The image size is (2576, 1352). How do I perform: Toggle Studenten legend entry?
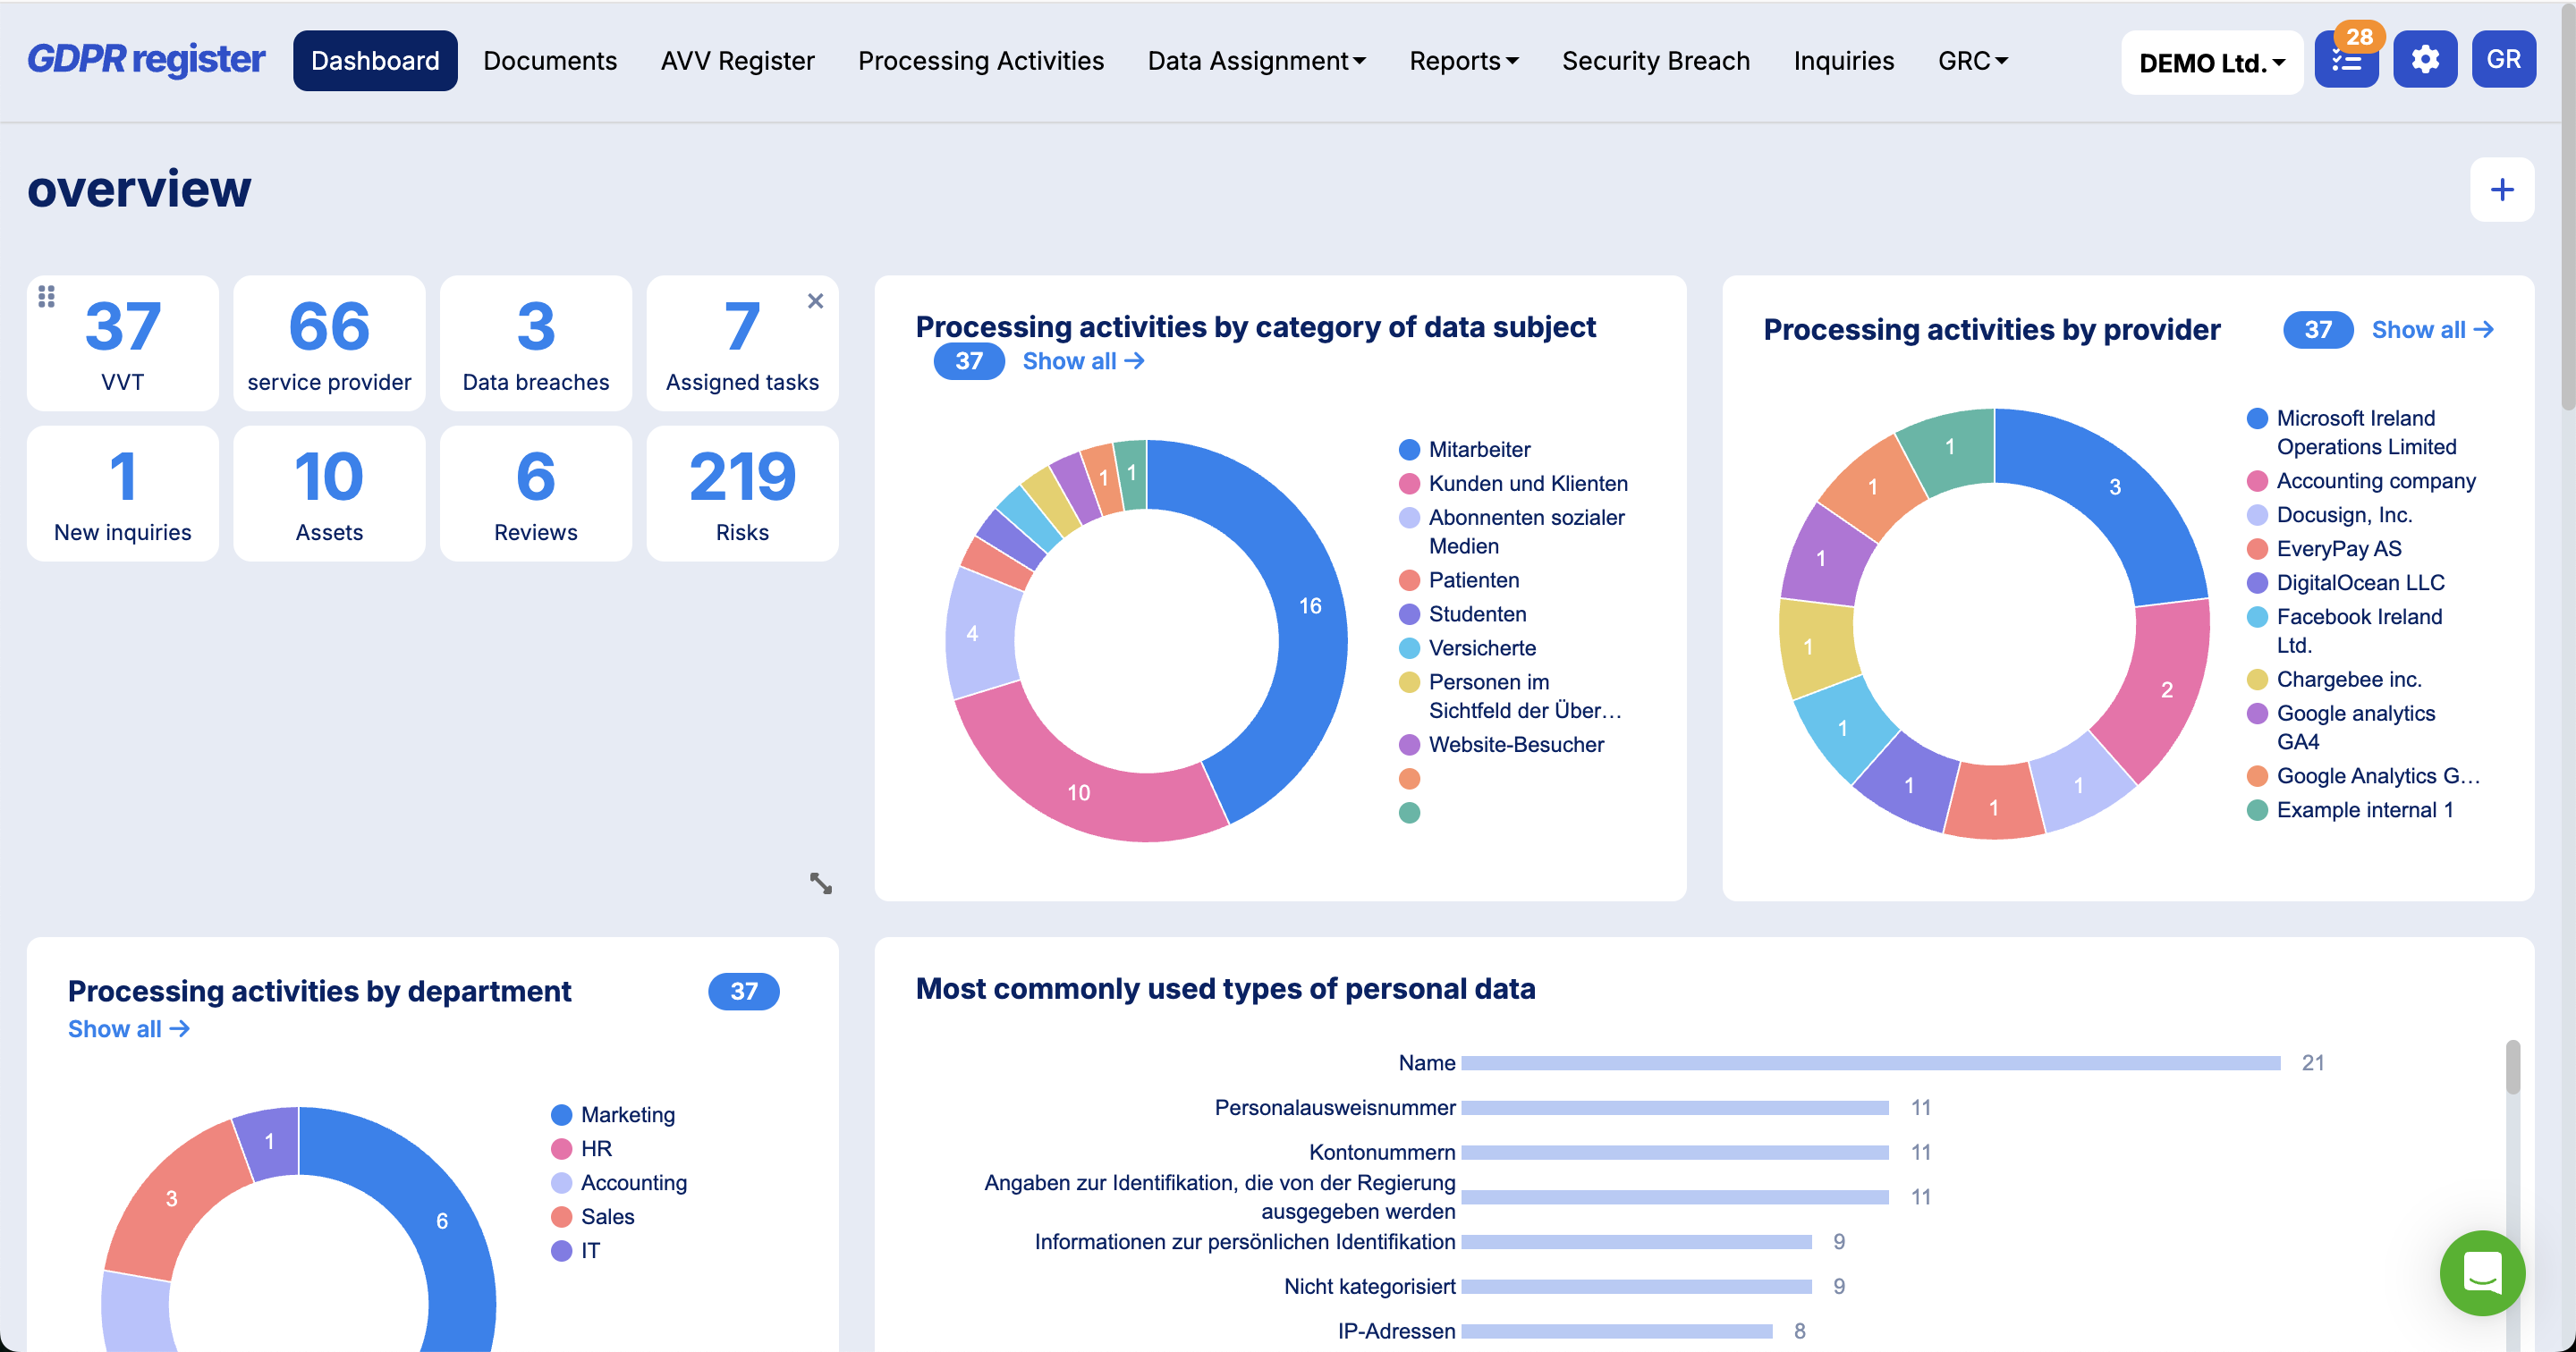(x=1463, y=614)
